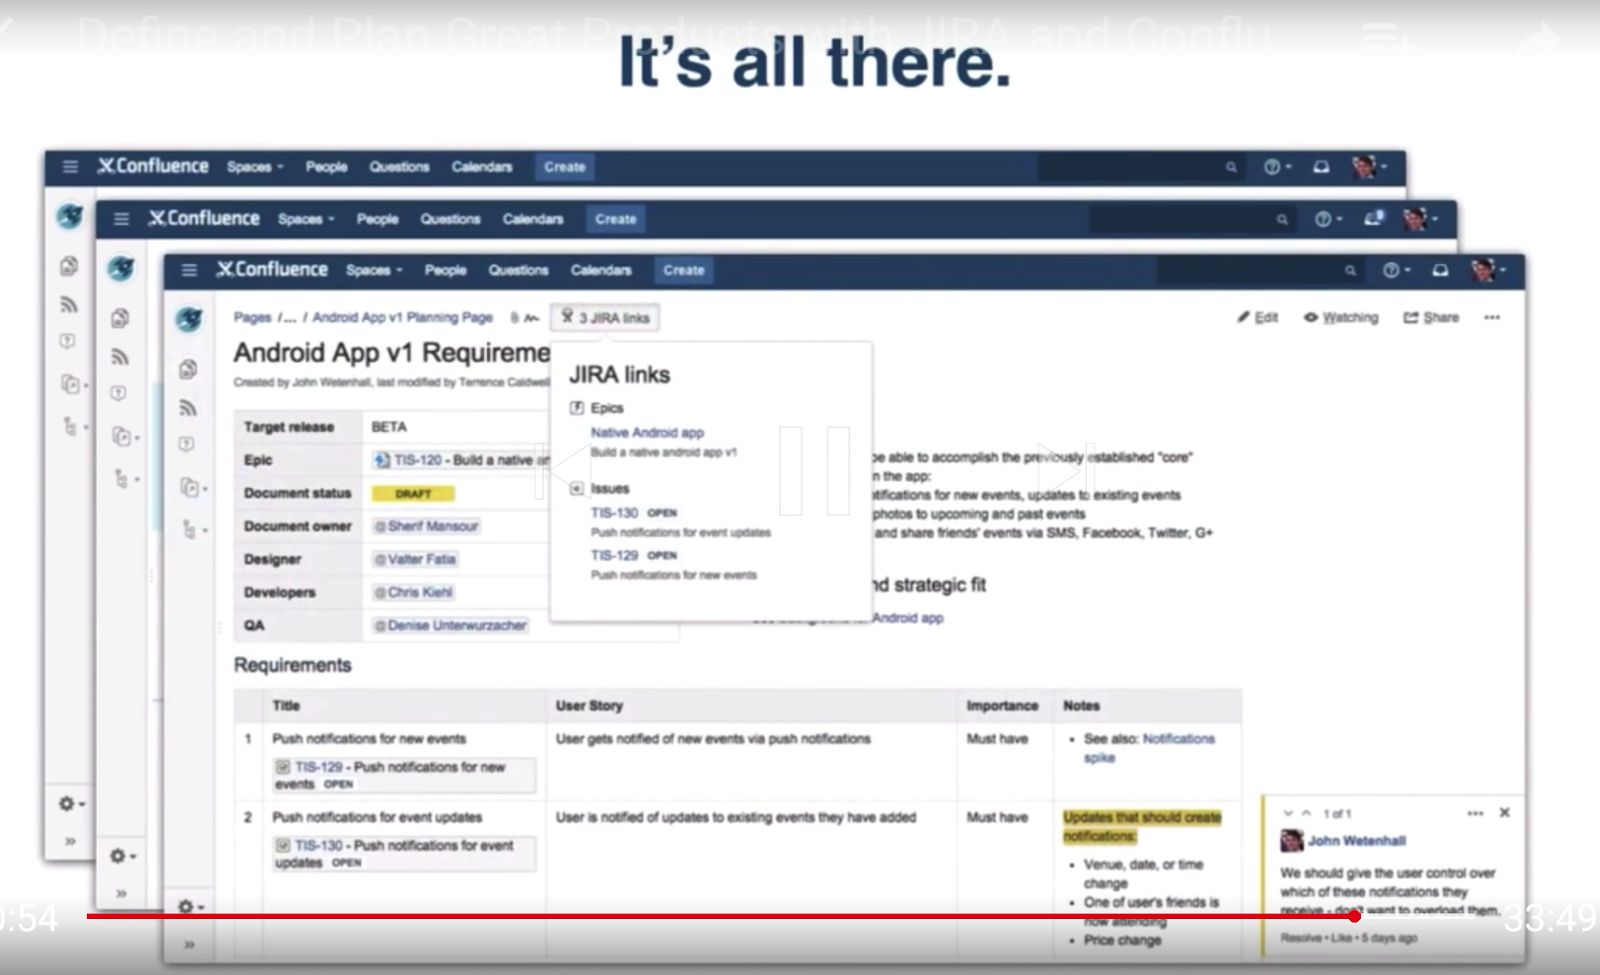Expand the Spaces dropdown in the middle window
This screenshot has width=1600, height=975.
click(x=306, y=219)
